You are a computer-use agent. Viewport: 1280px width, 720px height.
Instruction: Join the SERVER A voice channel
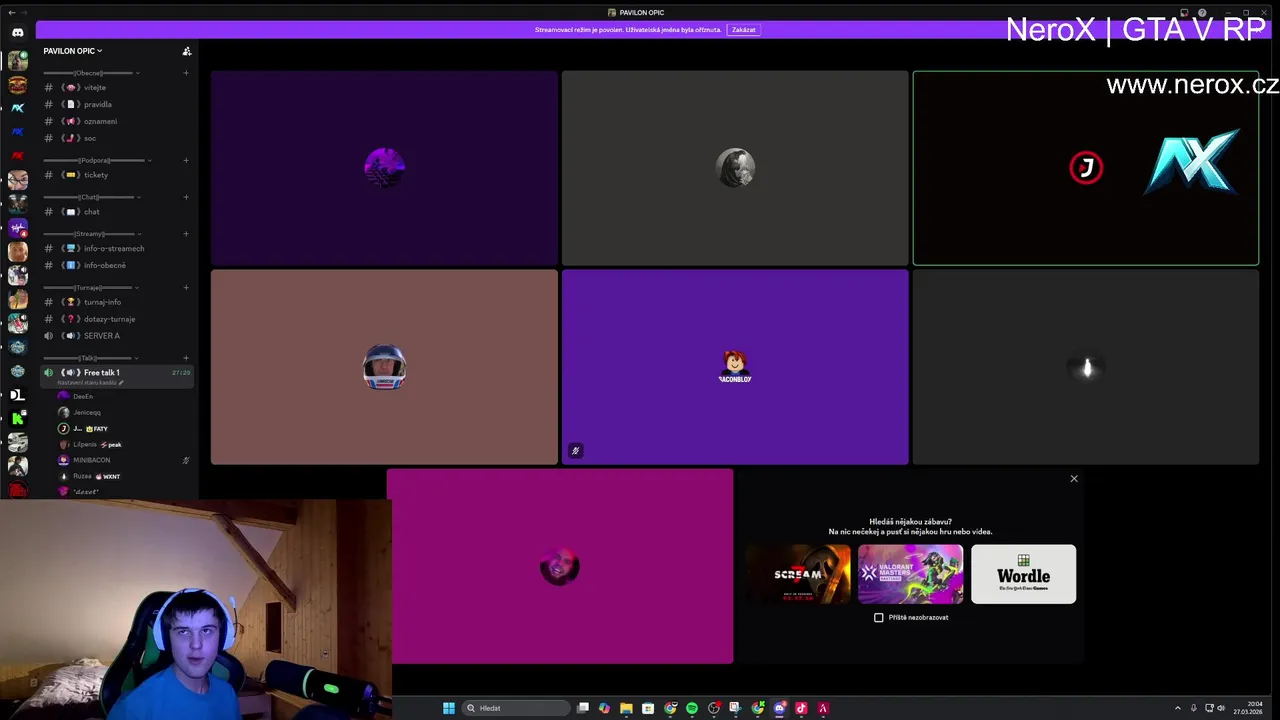pyautogui.click(x=116, y=336)
